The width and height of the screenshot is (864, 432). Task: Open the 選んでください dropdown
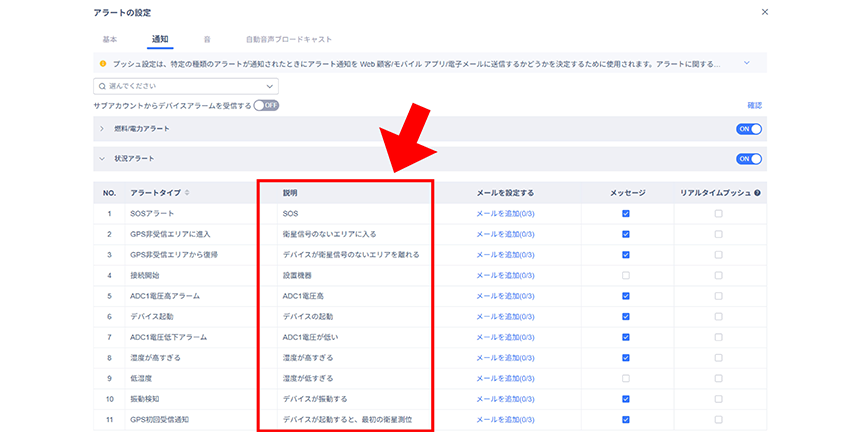[x=185, y=86]
